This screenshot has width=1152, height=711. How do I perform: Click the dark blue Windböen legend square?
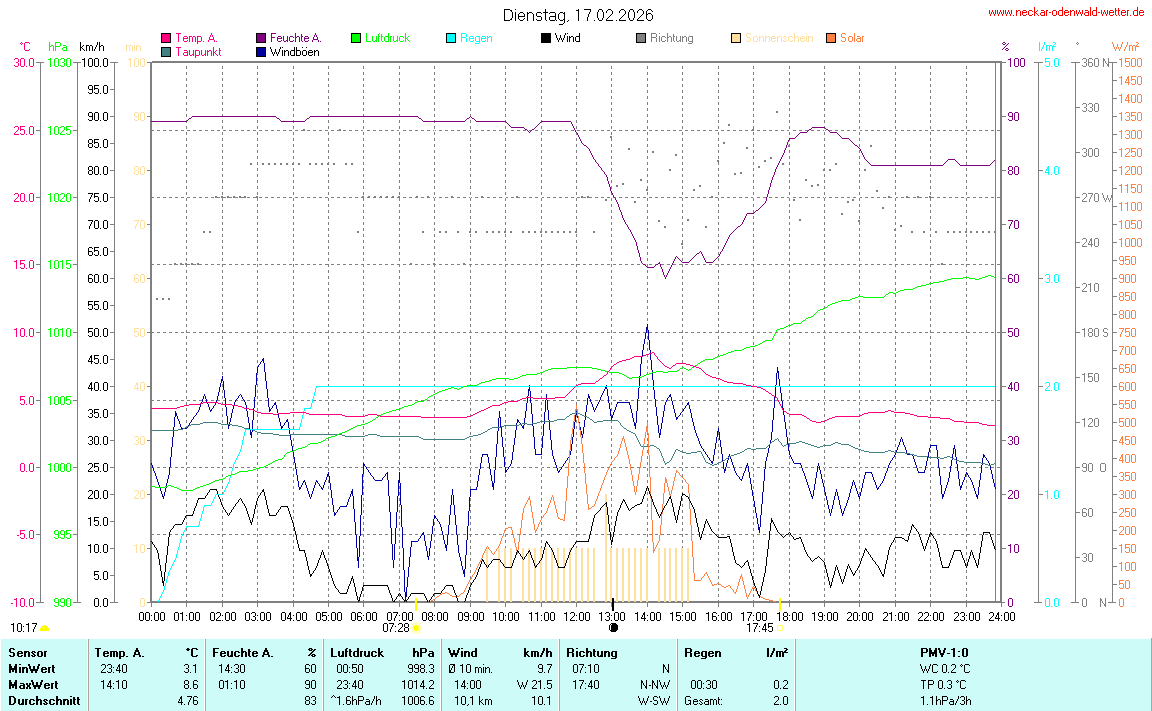(261, 52)
